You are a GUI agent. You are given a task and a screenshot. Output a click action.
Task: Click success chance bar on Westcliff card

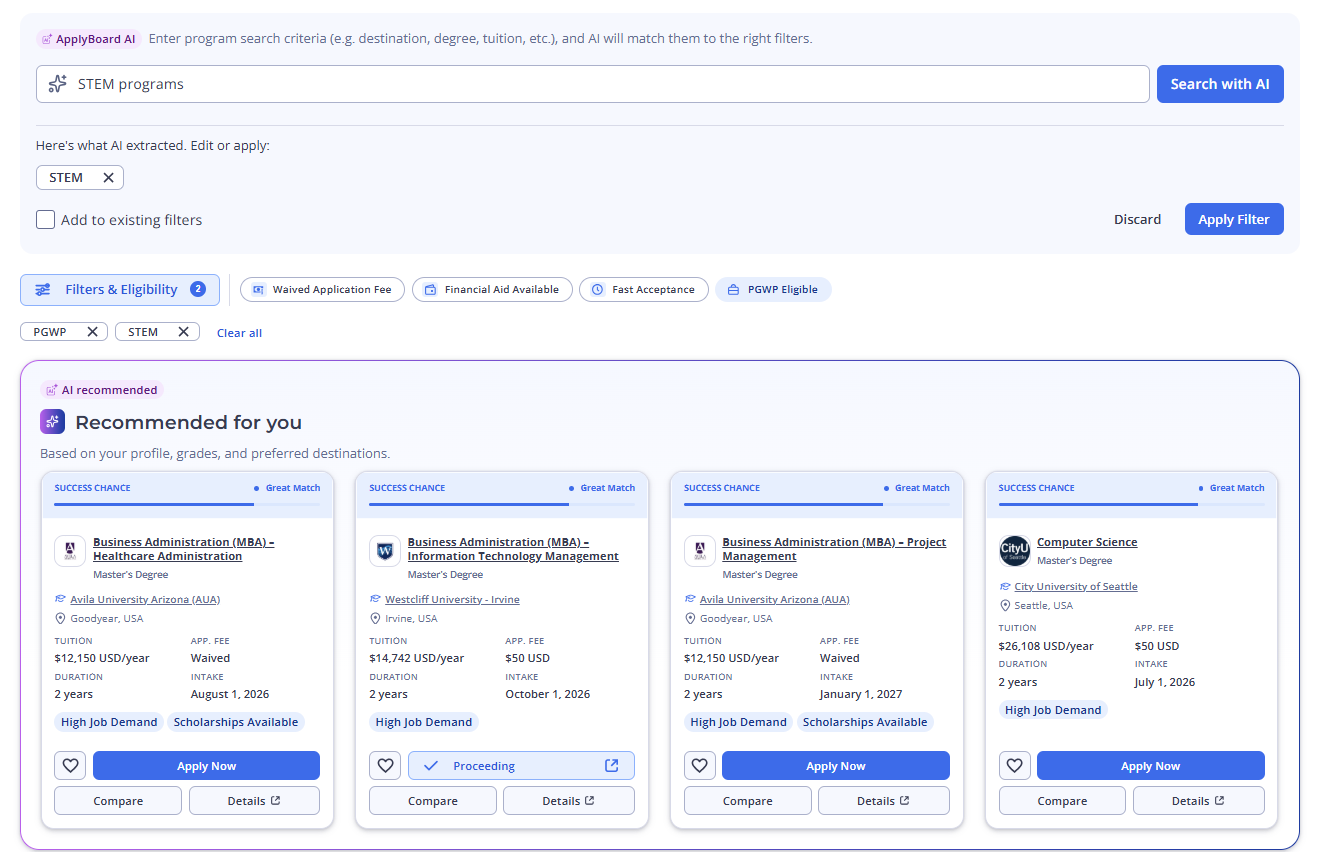pyautogui.click(x=502, y=505)
